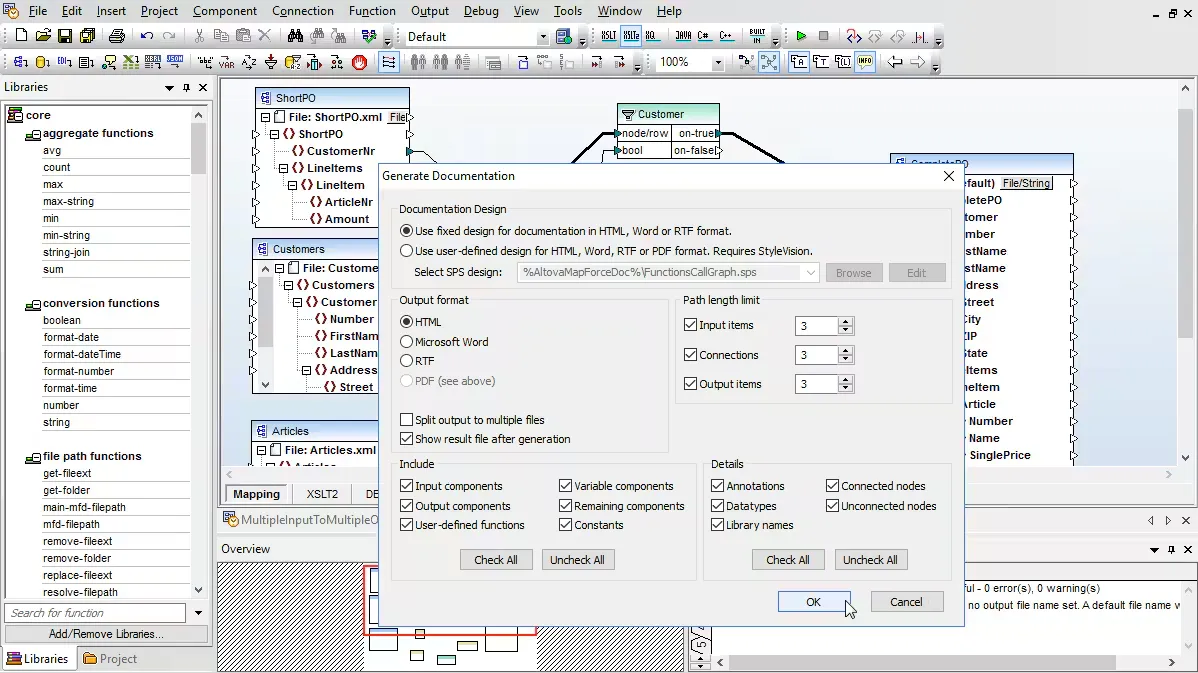This screenshot has width=1198, height=673.
Task: Click Uncheck All under the Details section
Action: pyautogui.click(x=870, y=560)
